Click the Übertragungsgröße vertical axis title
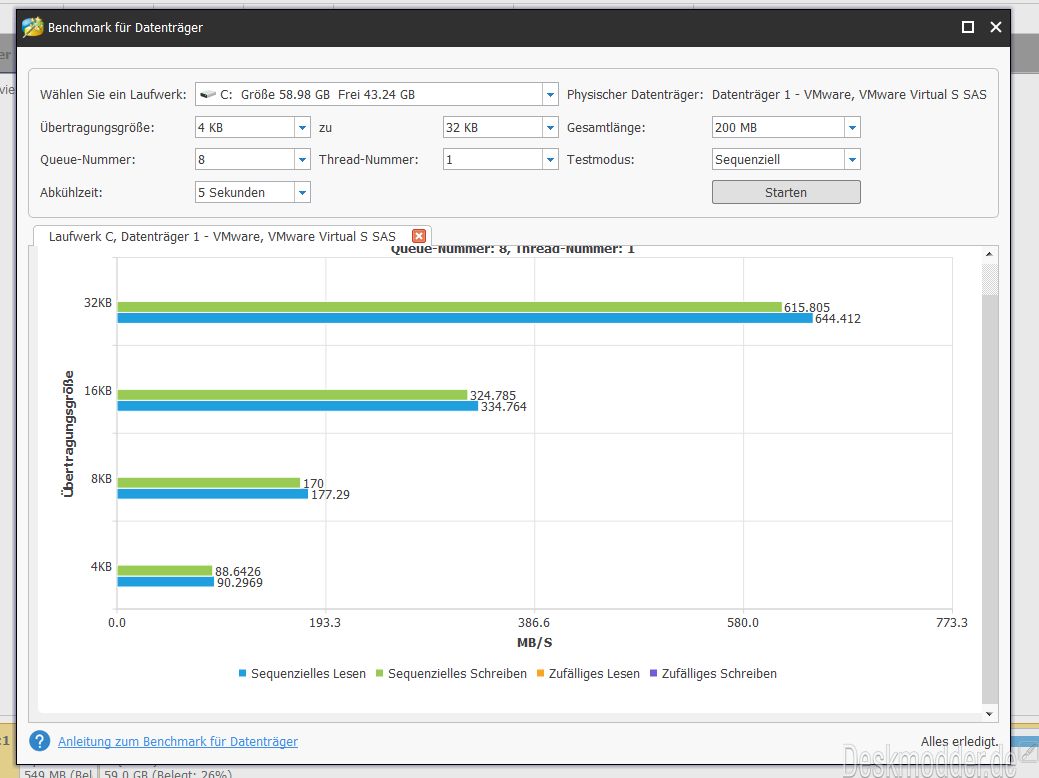Viewport: 1039px width, 778px height. (x=68, y=433)
